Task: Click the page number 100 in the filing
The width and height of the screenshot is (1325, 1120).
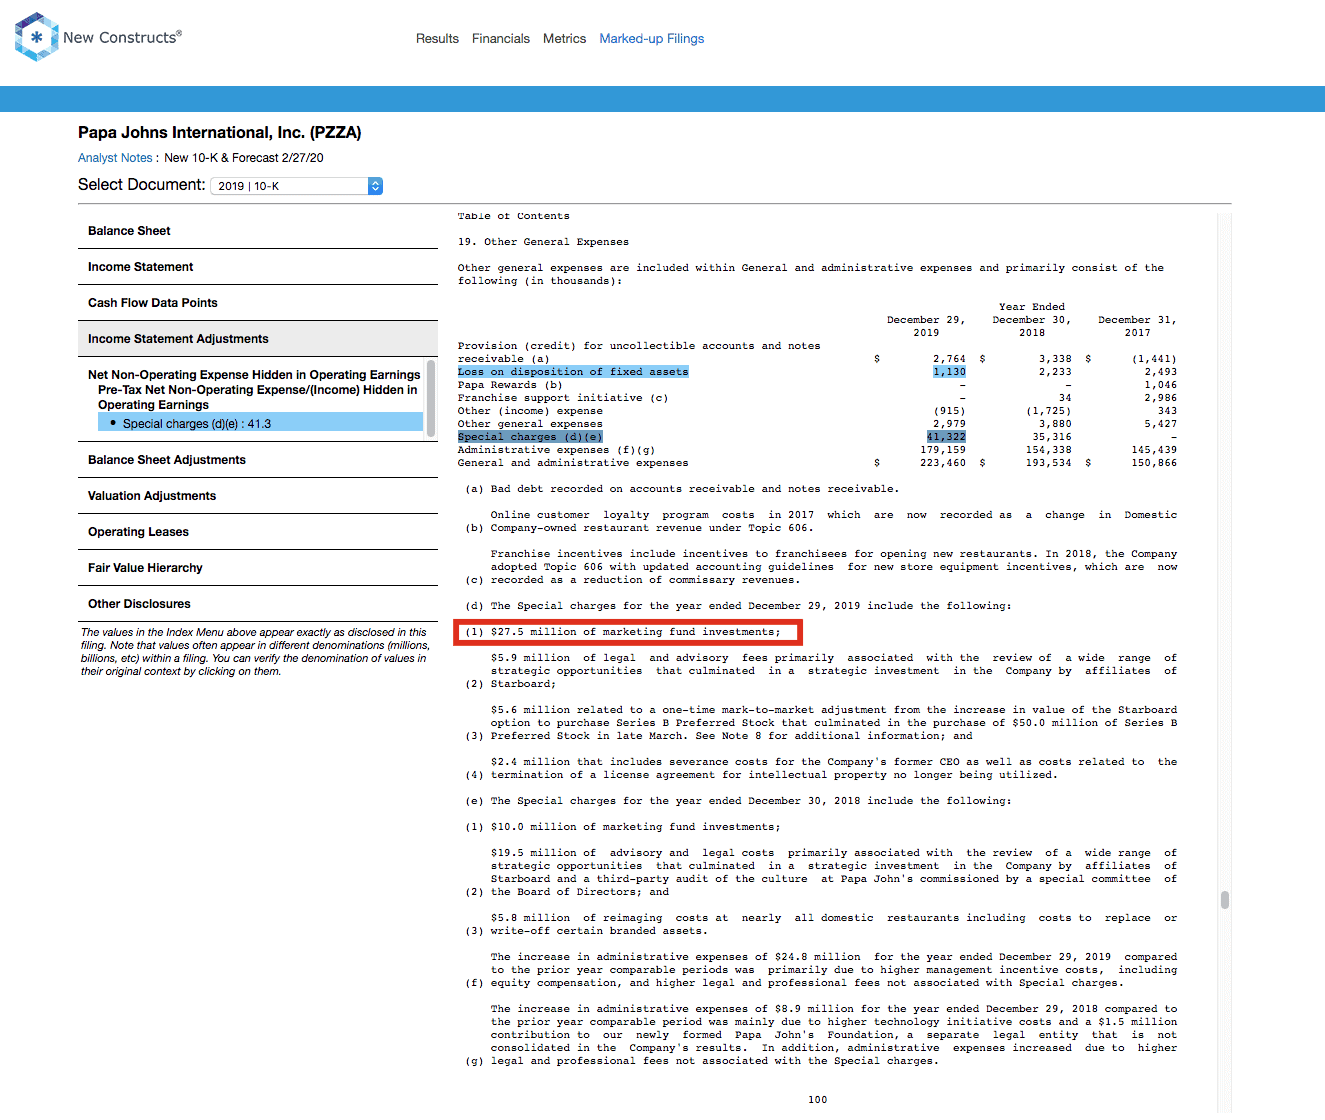Action: coord(817,1100)
